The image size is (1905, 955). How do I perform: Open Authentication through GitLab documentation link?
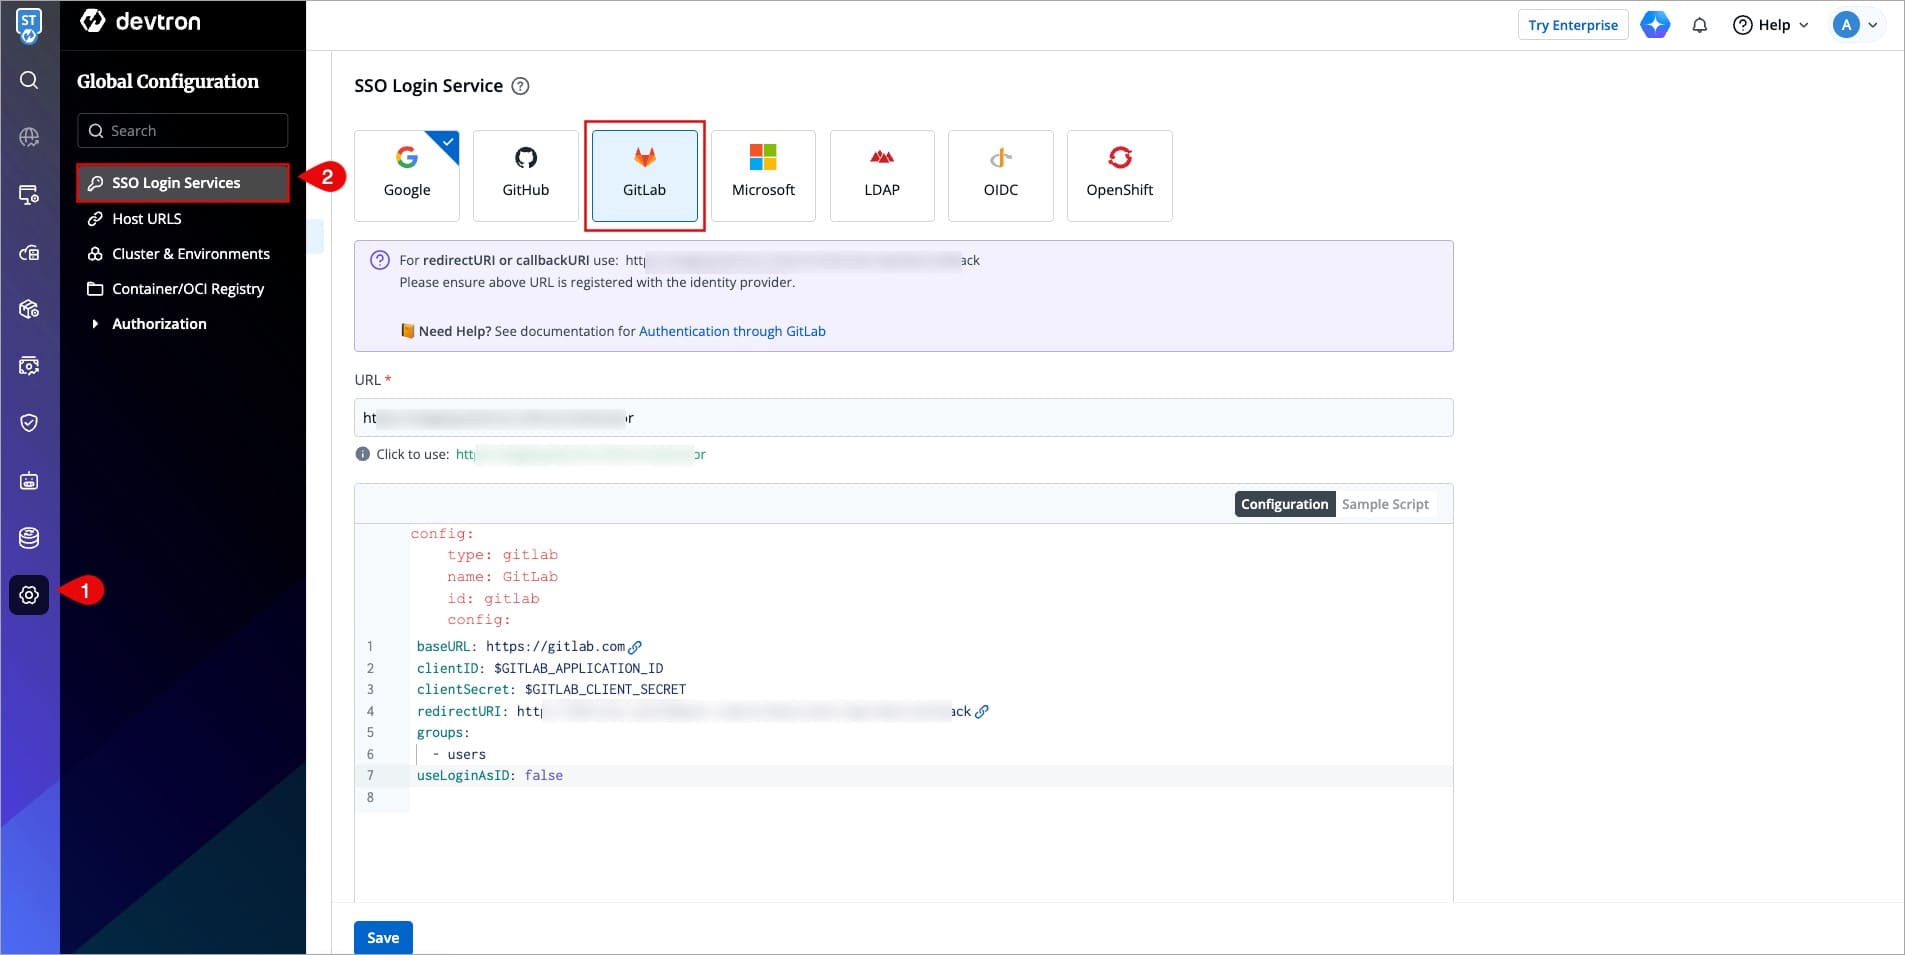point(732,331)
